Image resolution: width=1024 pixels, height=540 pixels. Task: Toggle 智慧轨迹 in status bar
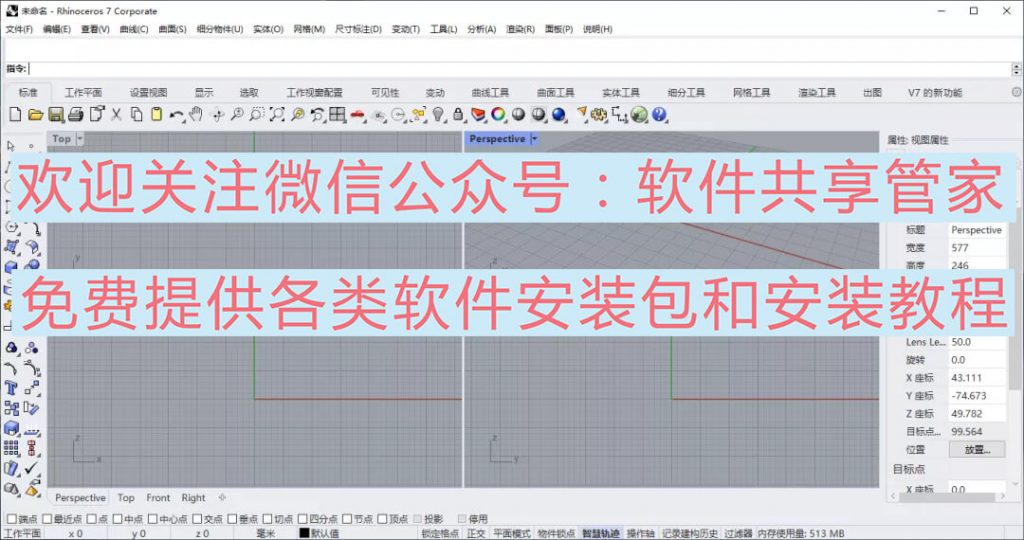601,533
